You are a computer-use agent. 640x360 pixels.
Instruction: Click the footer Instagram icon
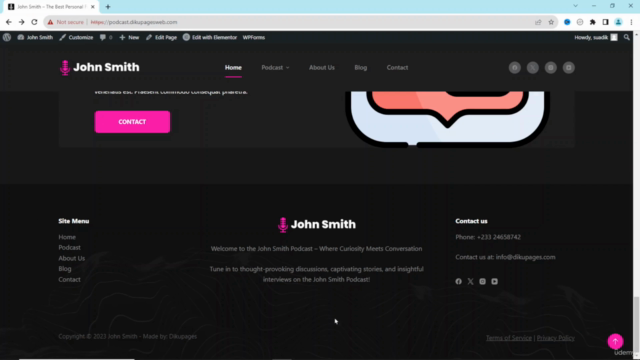(482, 281)
